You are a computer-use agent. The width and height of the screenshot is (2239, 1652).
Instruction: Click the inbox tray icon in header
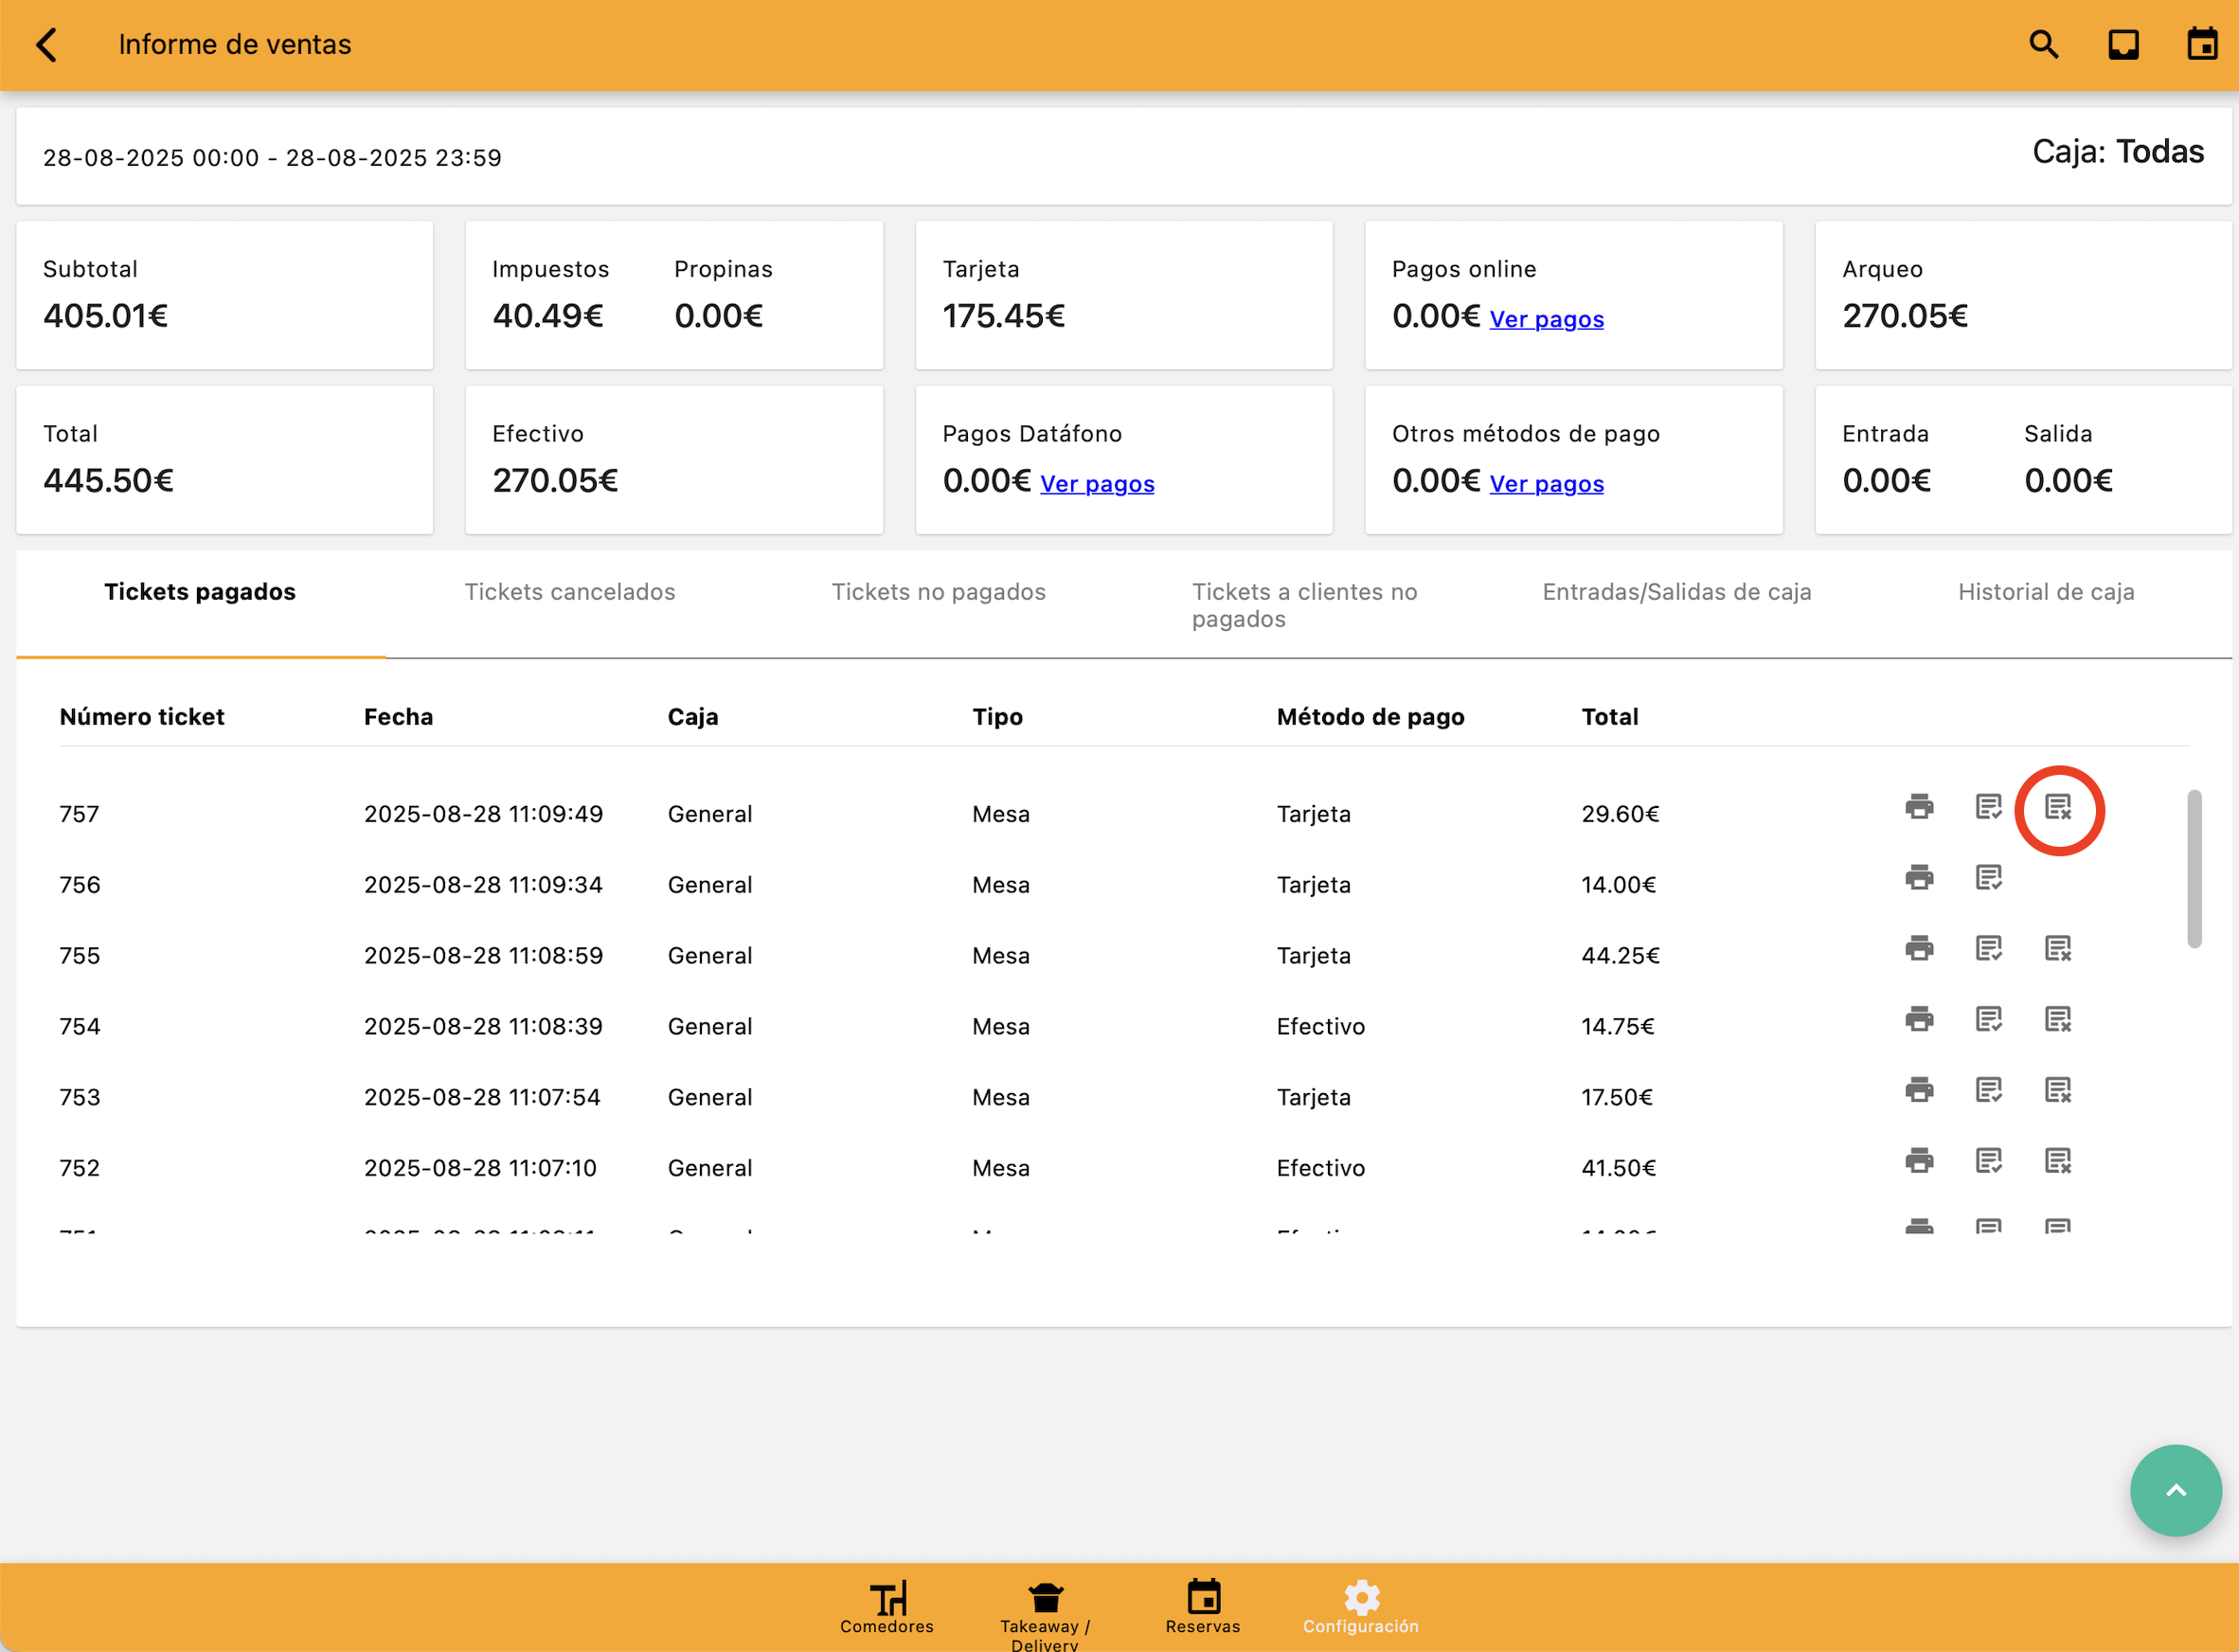[x=2123, y=45]
